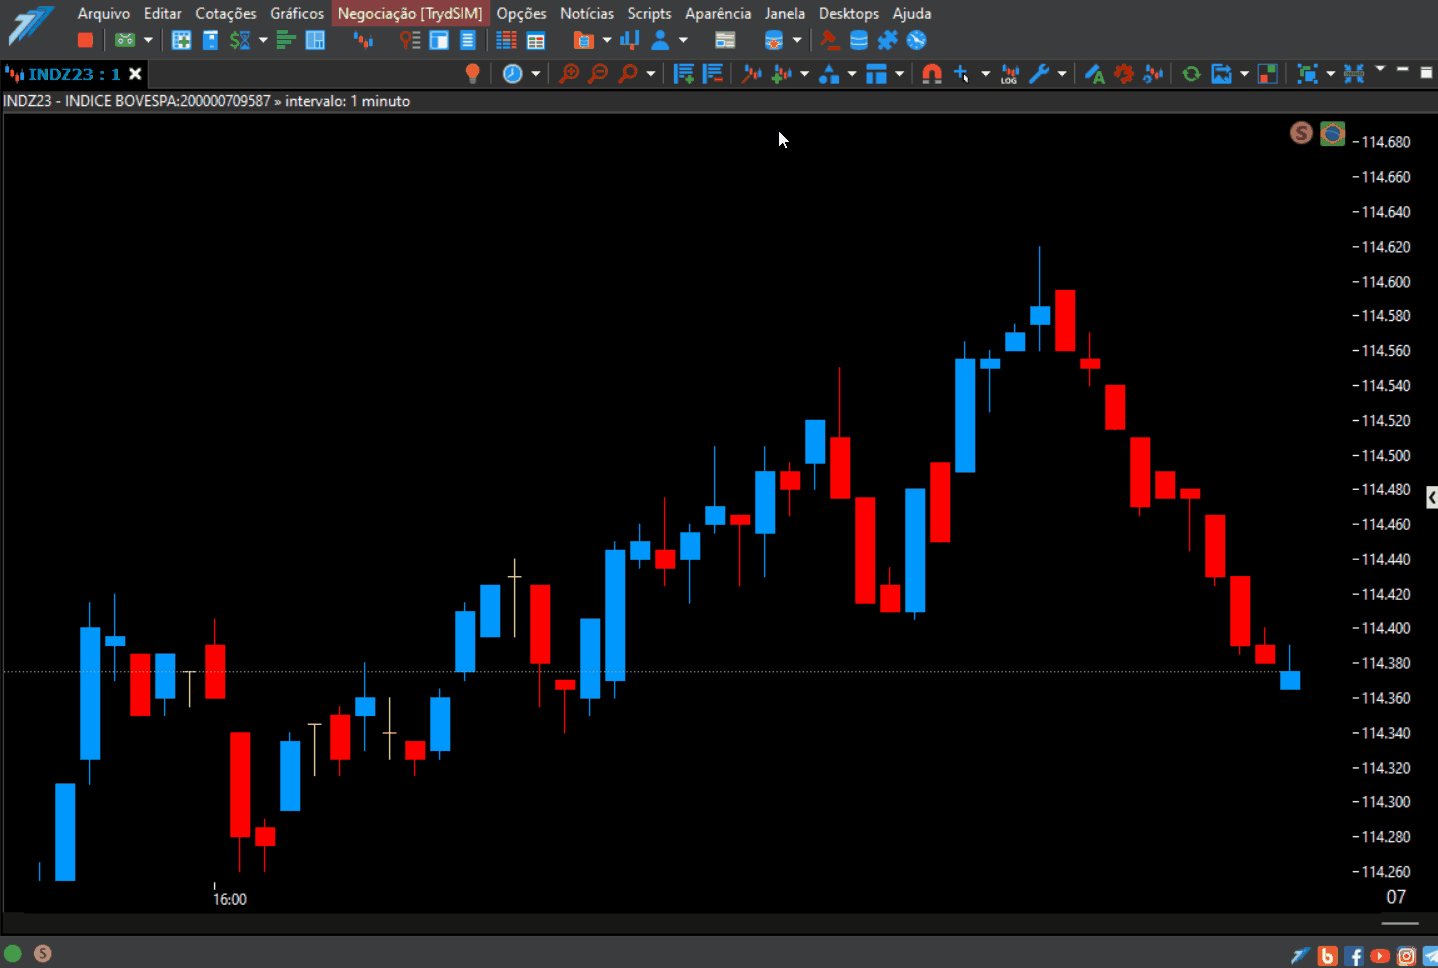
Task: Click the Brazil flag badge on the chart
Action: click(x=1333, y=132)
